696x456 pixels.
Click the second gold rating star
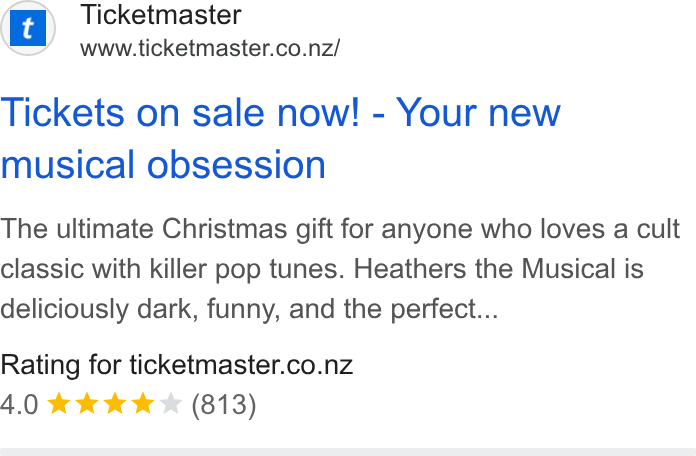87,404
